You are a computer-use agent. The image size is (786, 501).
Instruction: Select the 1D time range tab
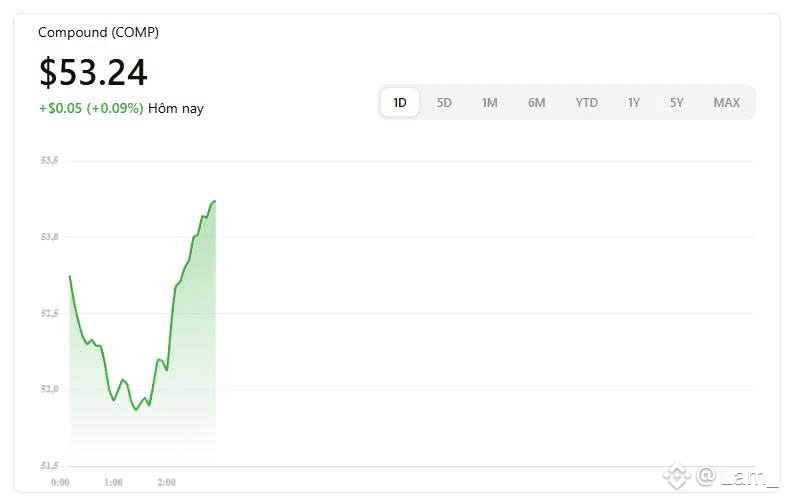[400, 102]
